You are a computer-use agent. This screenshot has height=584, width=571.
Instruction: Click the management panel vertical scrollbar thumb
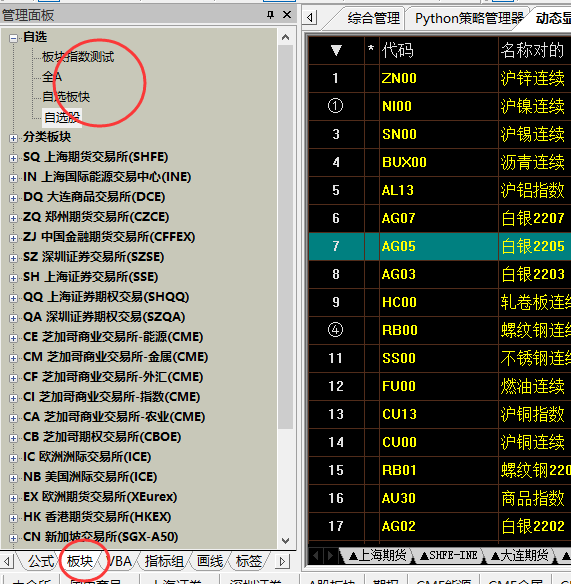tap(286, 237)
